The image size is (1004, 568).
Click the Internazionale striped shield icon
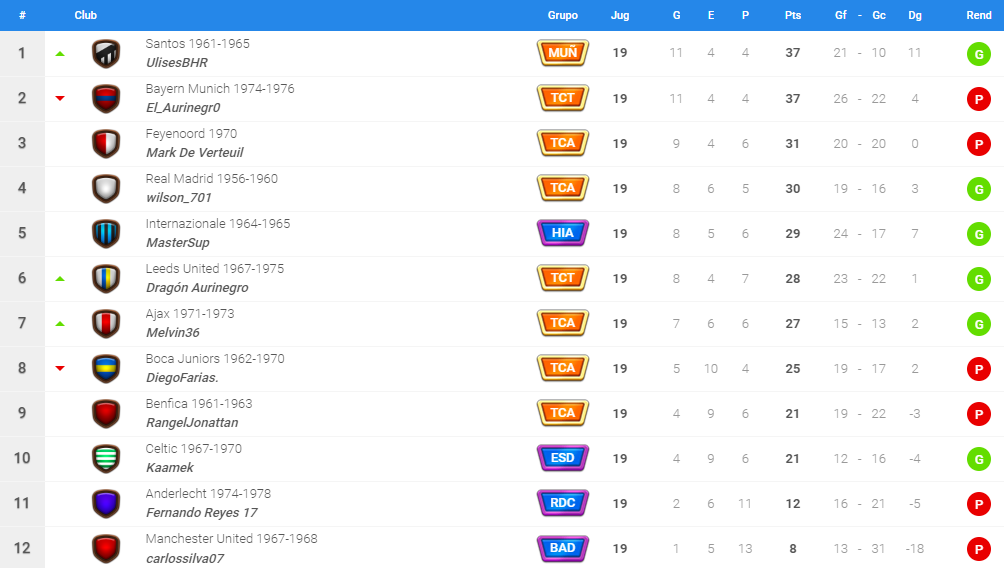tap(106, 234)
